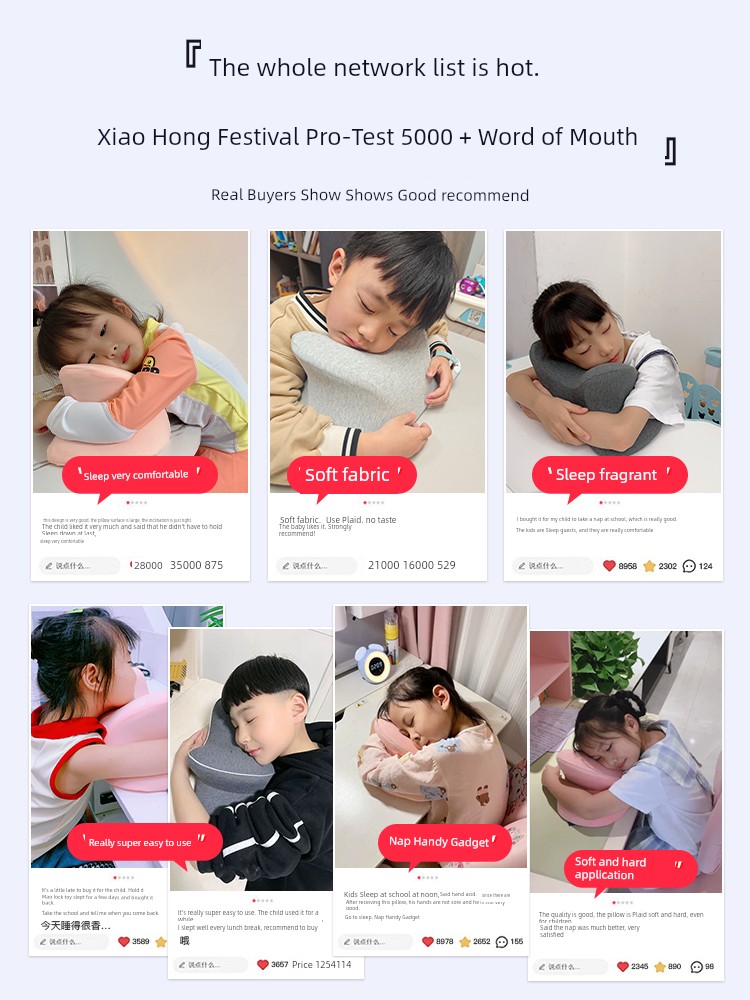Open photo of boy in black hoodie sleeping
The width and height of the screenshot is (750, 1000).
click(251, 759)
